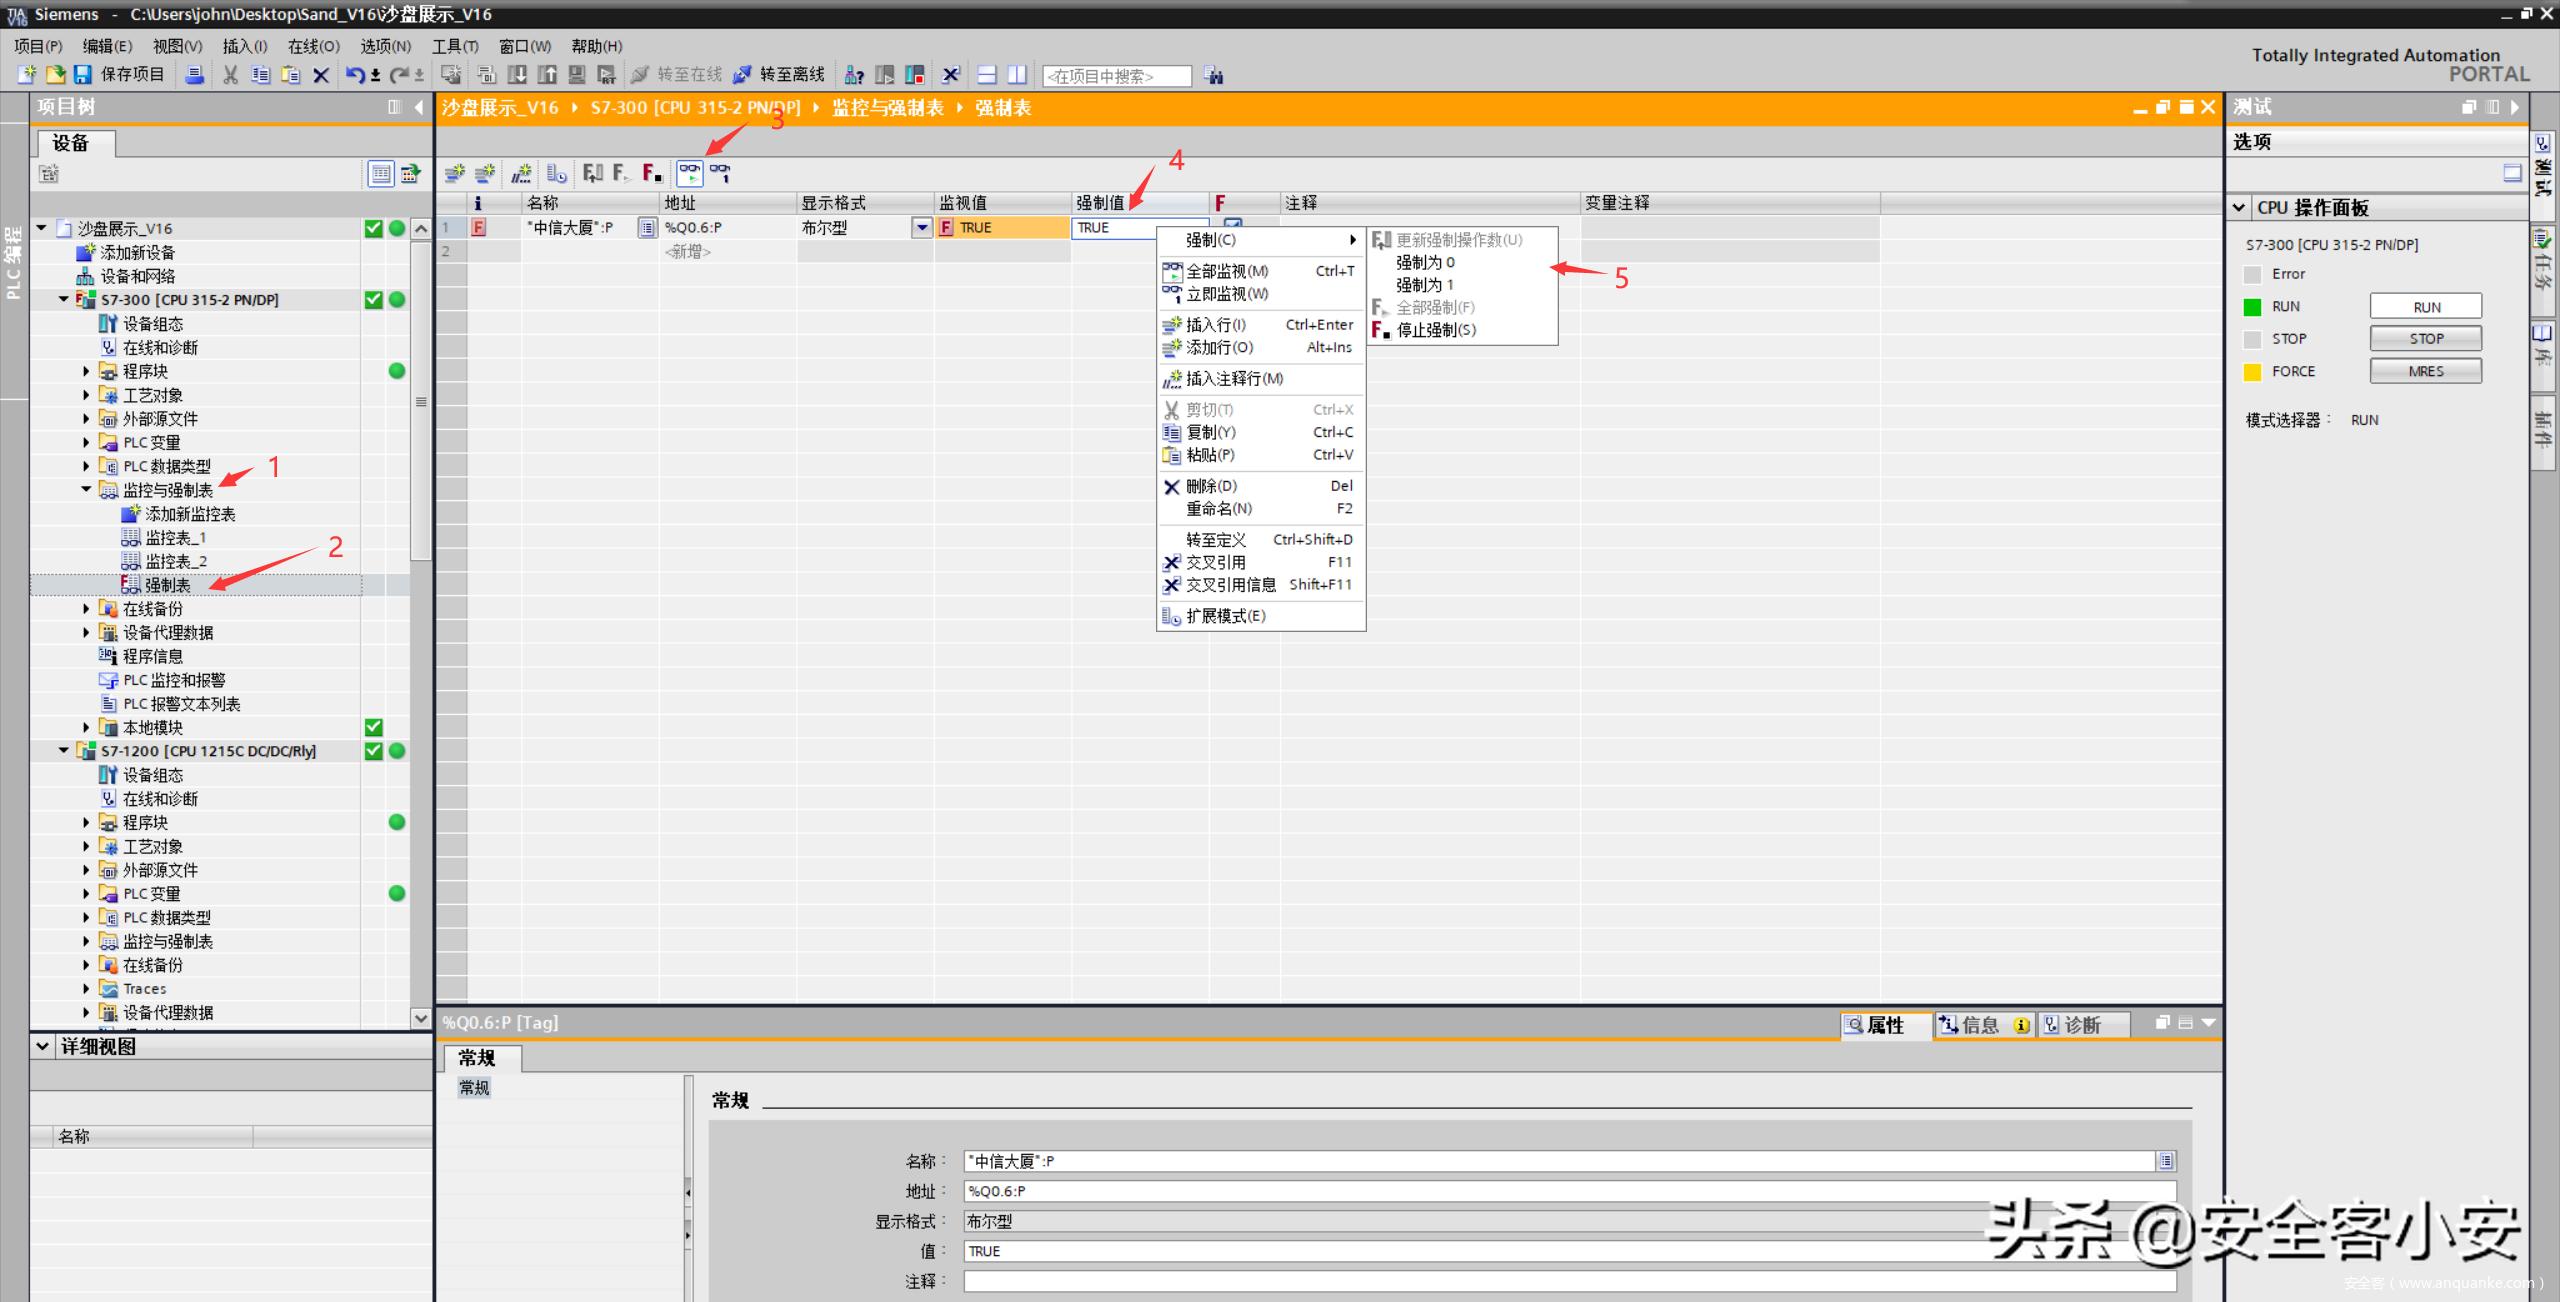The height and width of the screenshot is (1302, 2560).
Task: Choose 强制为 0 from the submenu
Action: coord(1425,263)
